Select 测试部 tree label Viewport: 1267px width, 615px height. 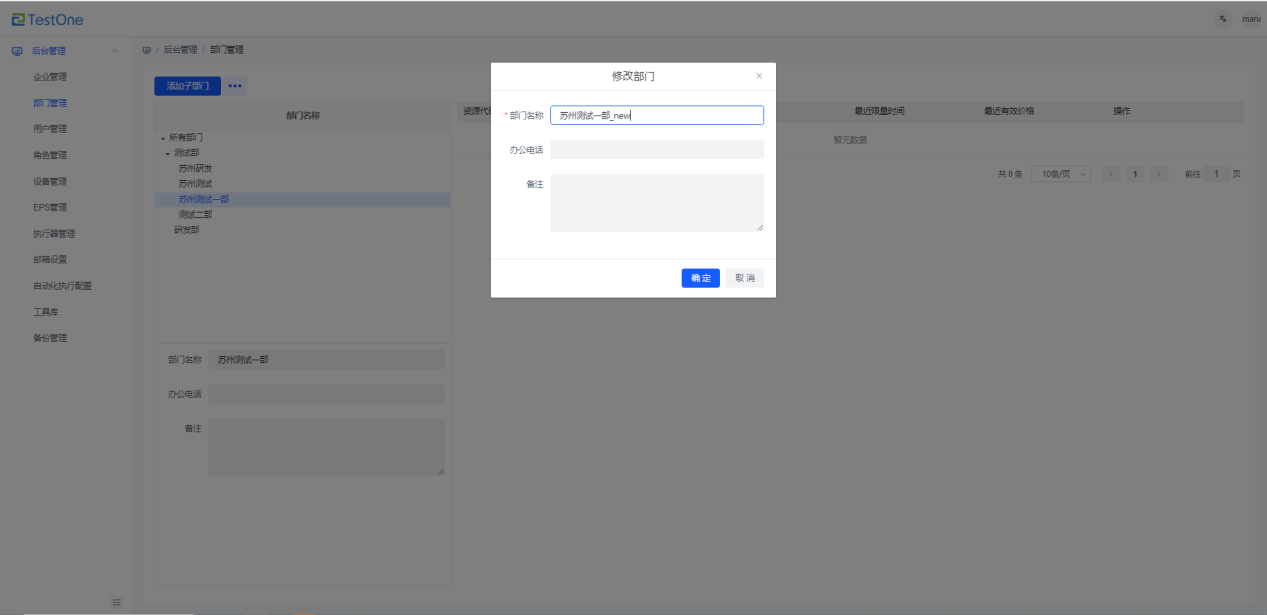[187, 153]
